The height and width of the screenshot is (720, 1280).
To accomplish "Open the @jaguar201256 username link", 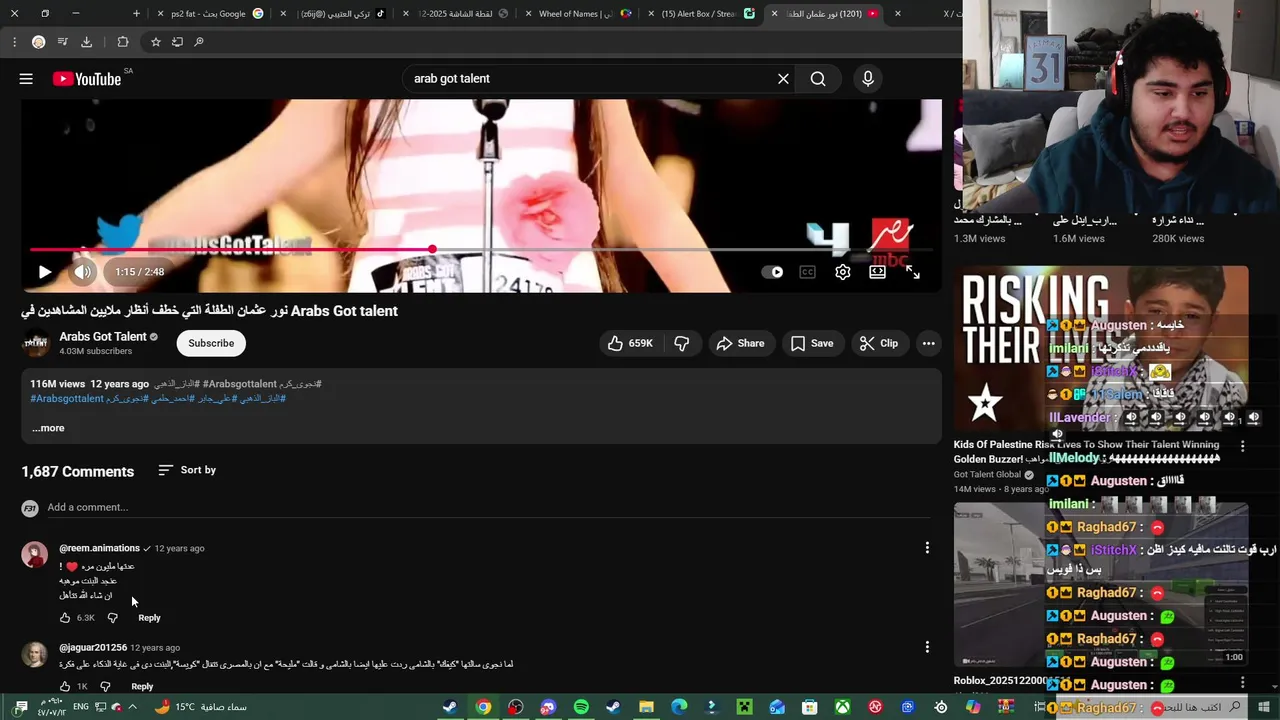I will tap(93, 648).
